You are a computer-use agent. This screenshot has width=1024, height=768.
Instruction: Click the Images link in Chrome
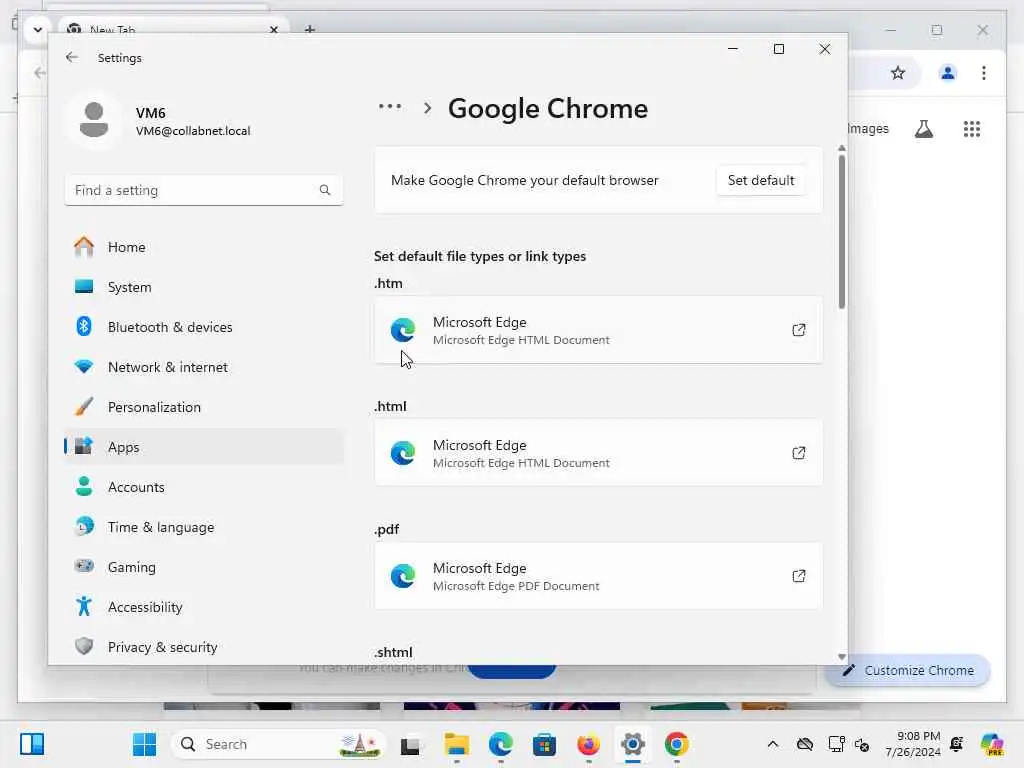tap(867, 129)
